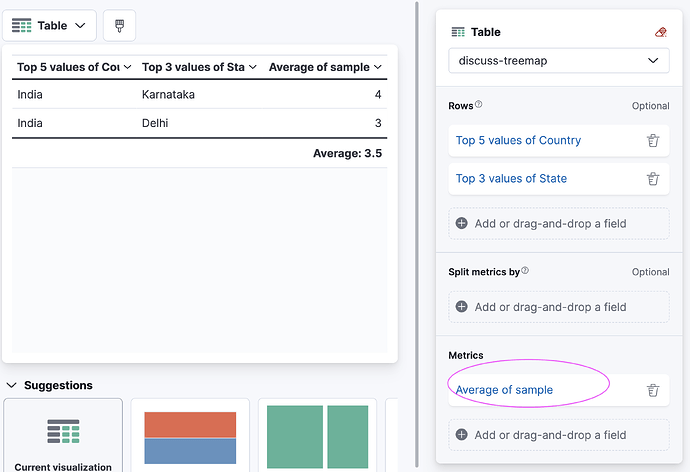Viewport: 690px width, 472px height.
Task: Collapse the Suggestions section
Action: (12, 385)
